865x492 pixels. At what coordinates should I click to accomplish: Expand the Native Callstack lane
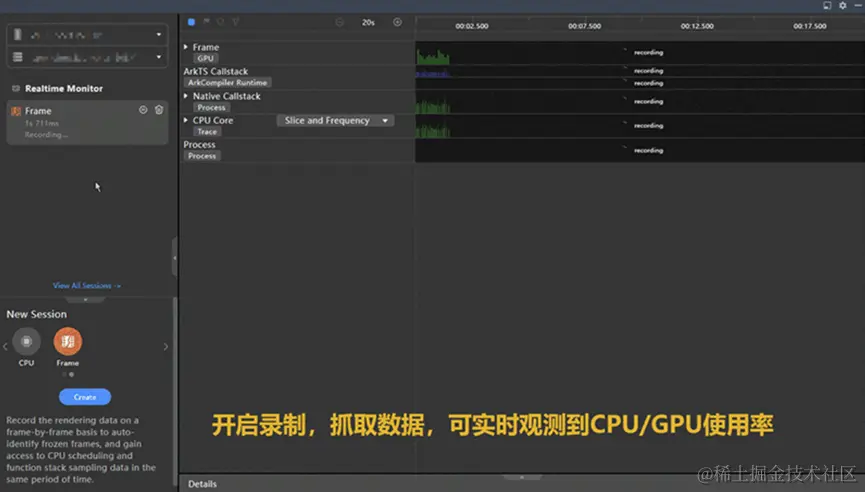click(x=186, y=96)
